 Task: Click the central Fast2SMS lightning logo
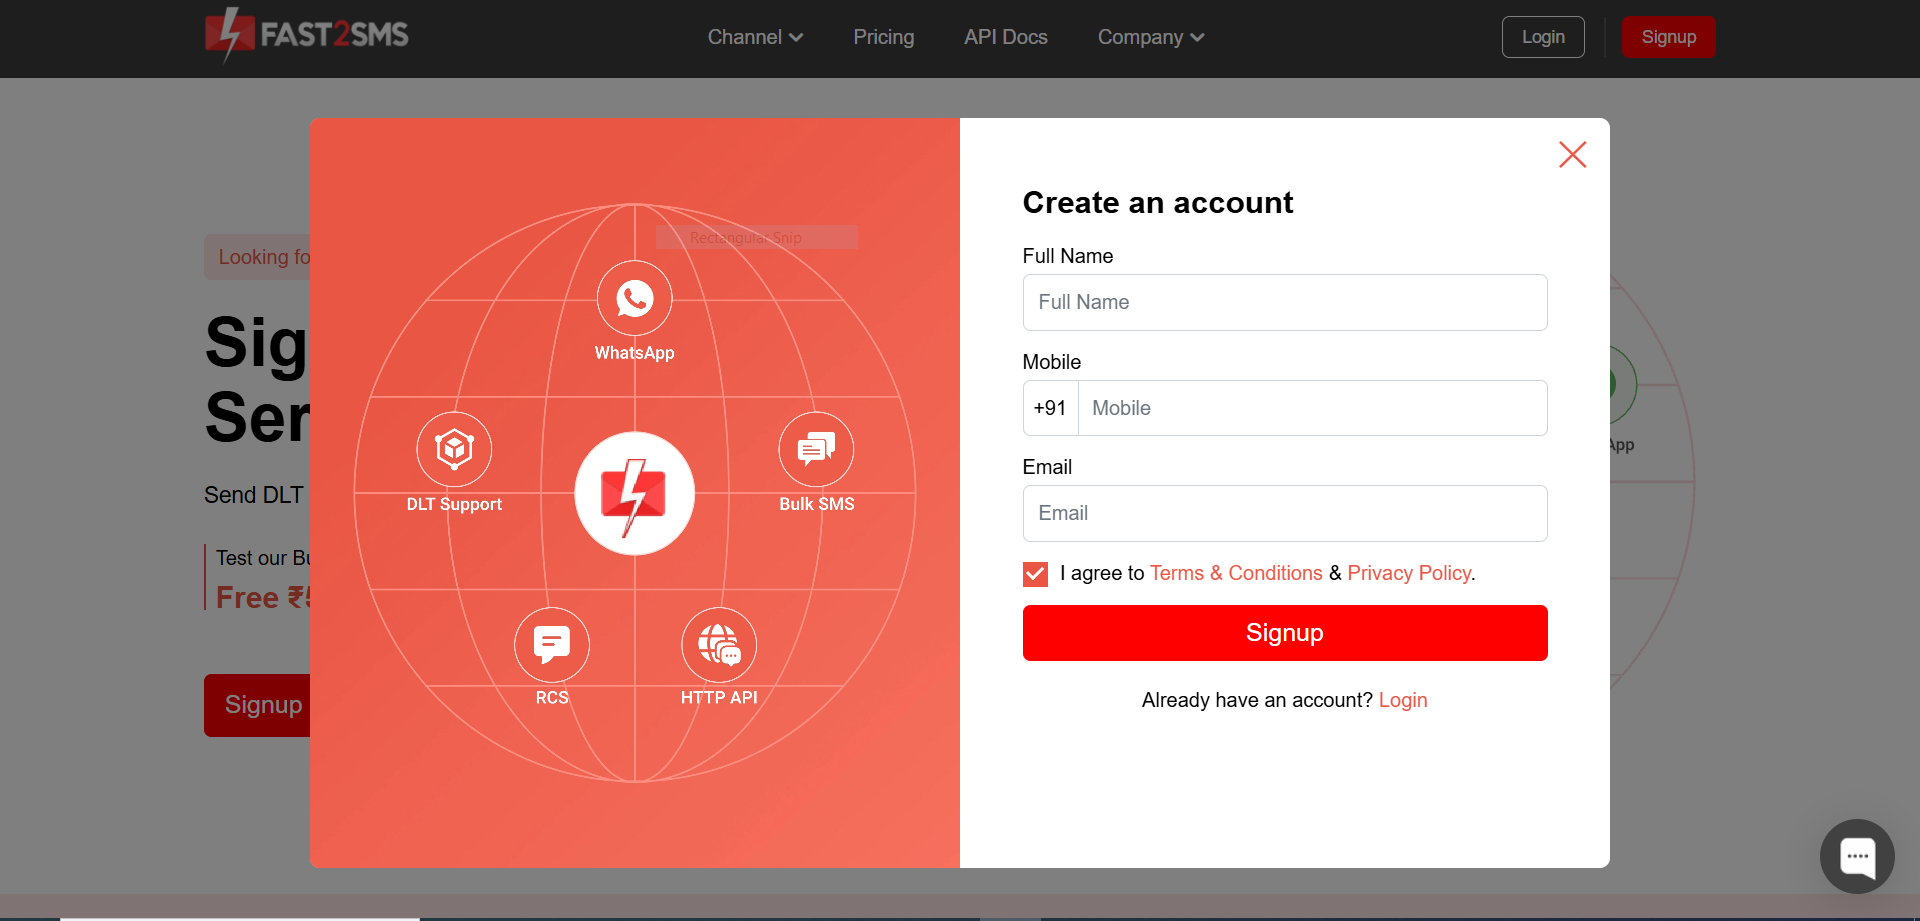click(634, 493)
